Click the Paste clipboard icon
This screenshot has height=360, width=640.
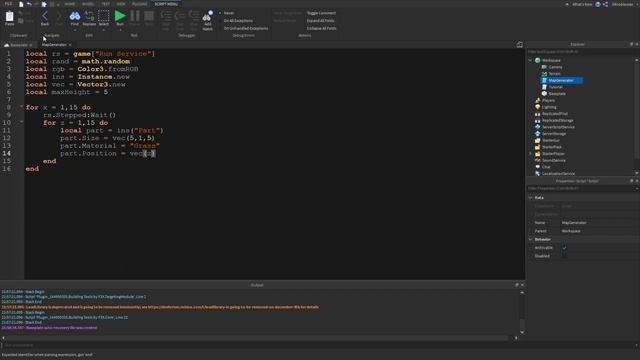click(x=9, y=17)
